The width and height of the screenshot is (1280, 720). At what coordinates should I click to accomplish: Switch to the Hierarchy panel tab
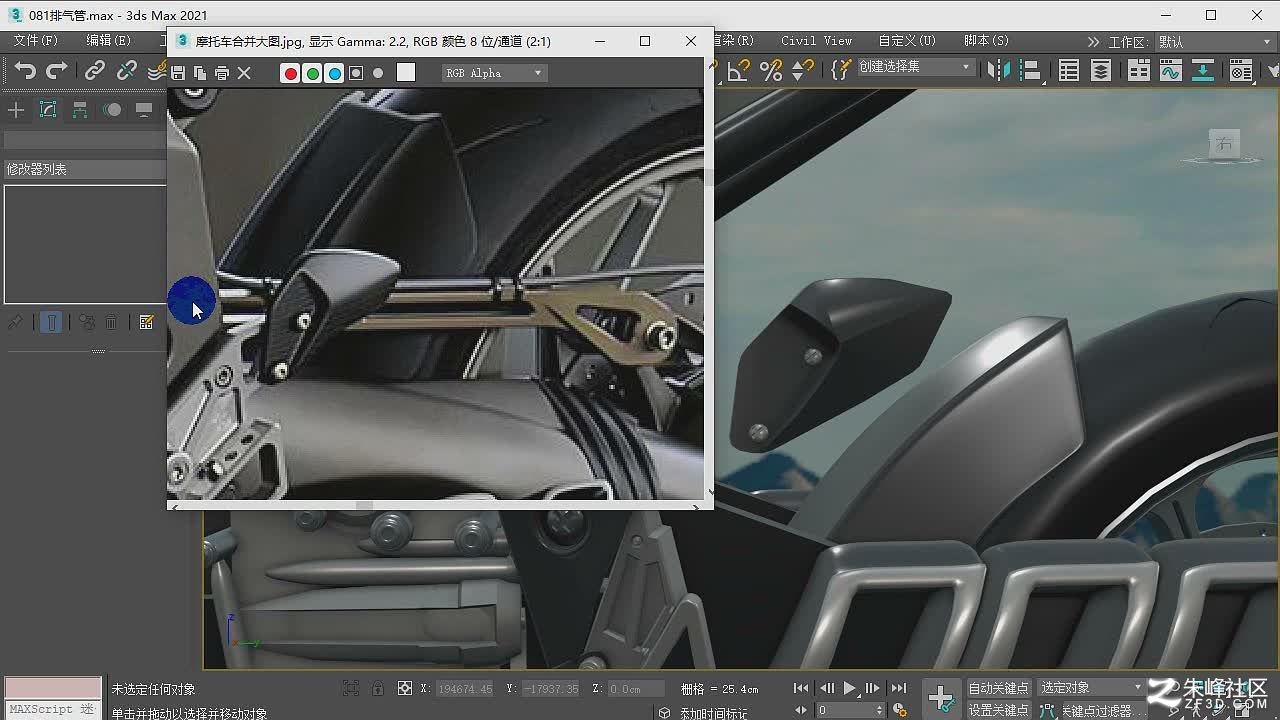click(x=80, y=110)
